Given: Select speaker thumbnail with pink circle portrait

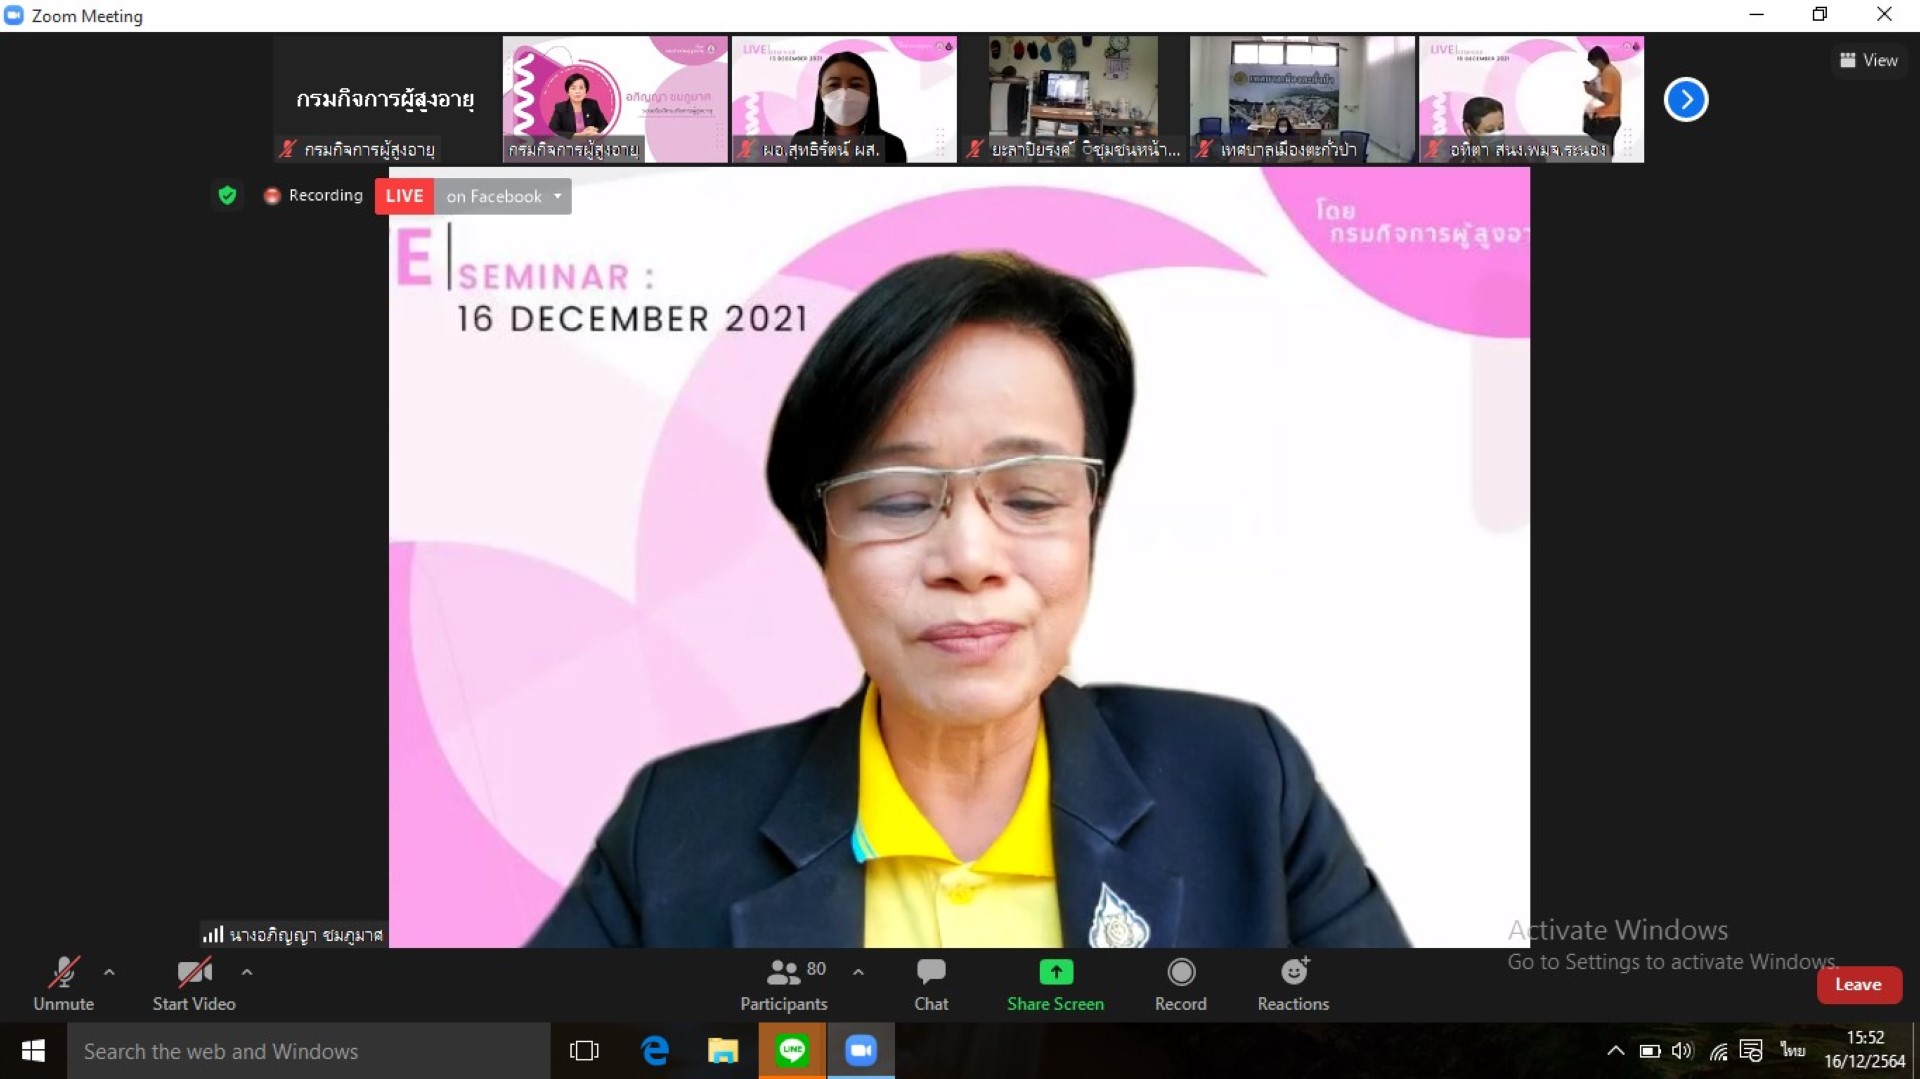Looking at the screenshot, I should pyautogui.click(x=614, y=99).
